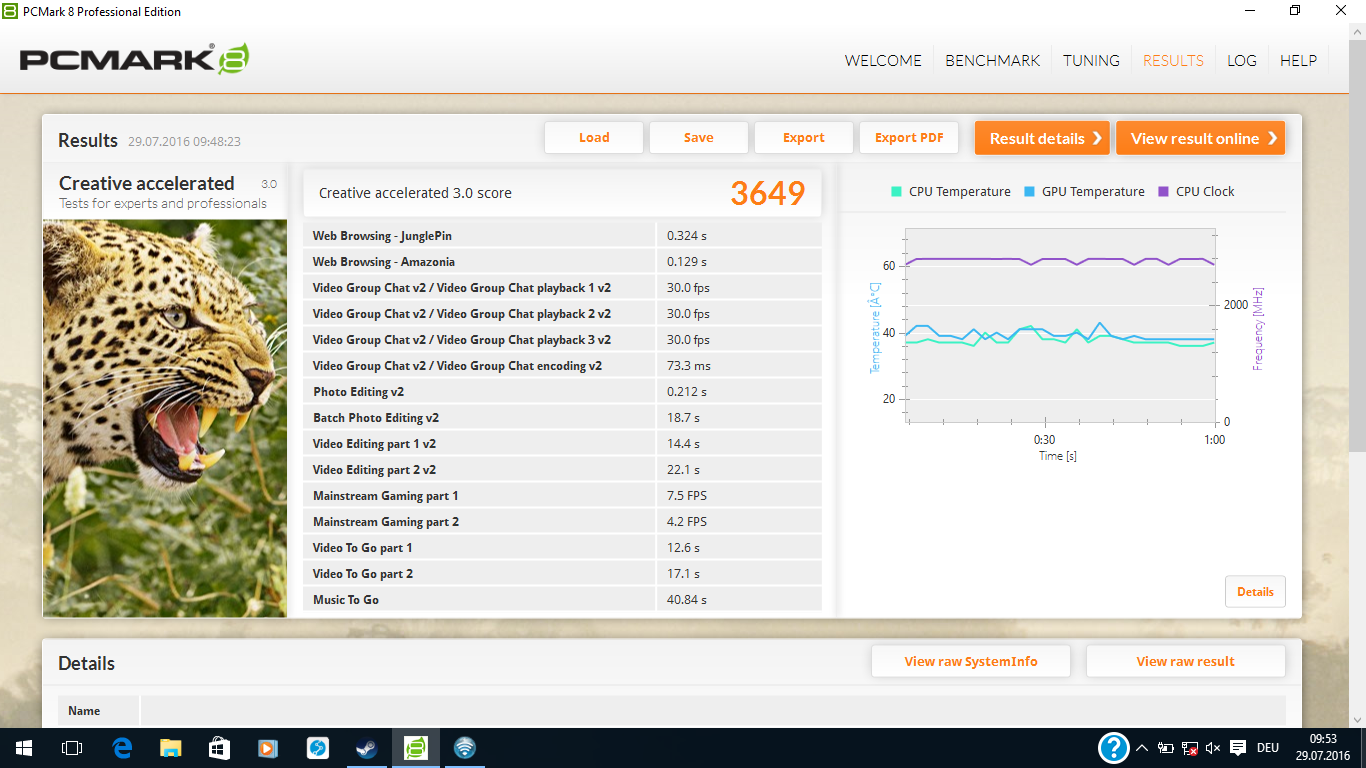This screenshot has width=1366, height=768.
Task: Open File Explorer from the taskbar
Action: coord(171,748)
